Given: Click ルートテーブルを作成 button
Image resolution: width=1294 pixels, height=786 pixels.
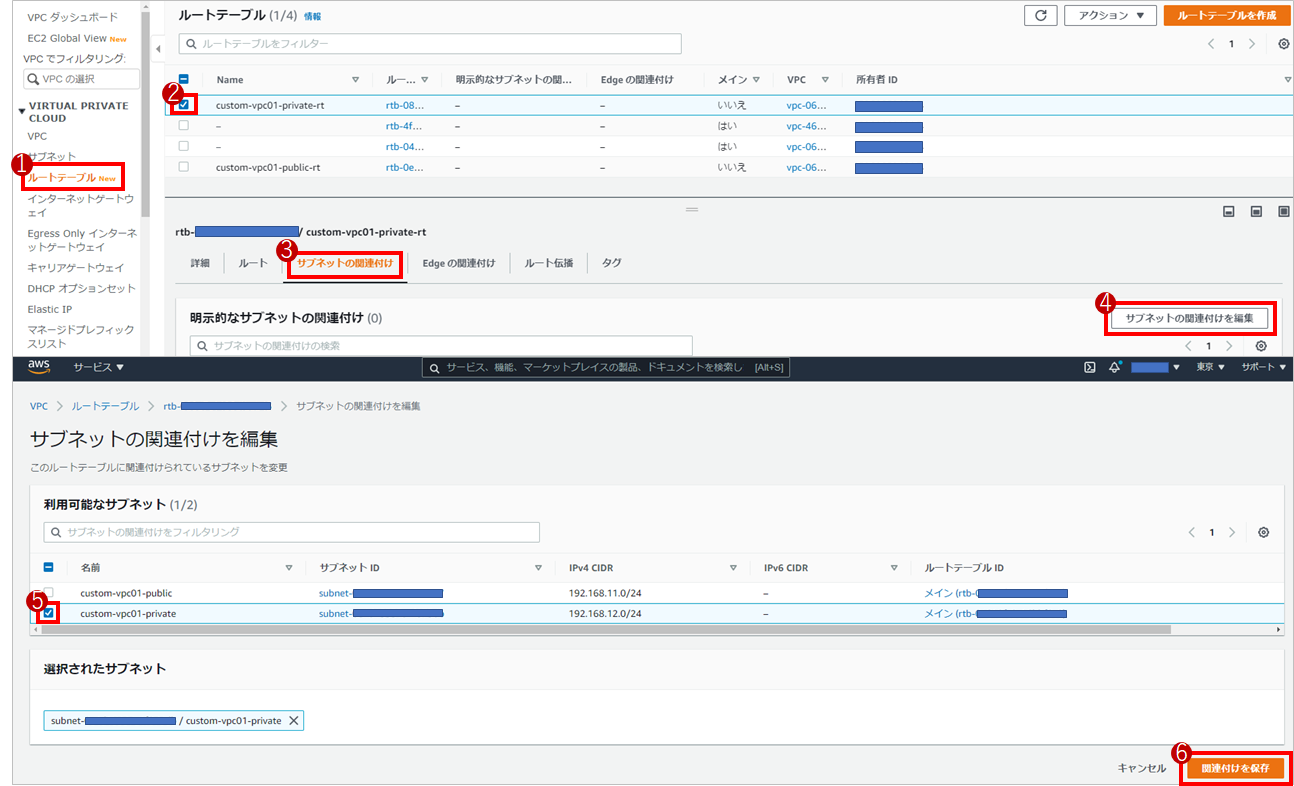Looking at the screenshot, I should pyautogui.click(x=1227, y=15).
